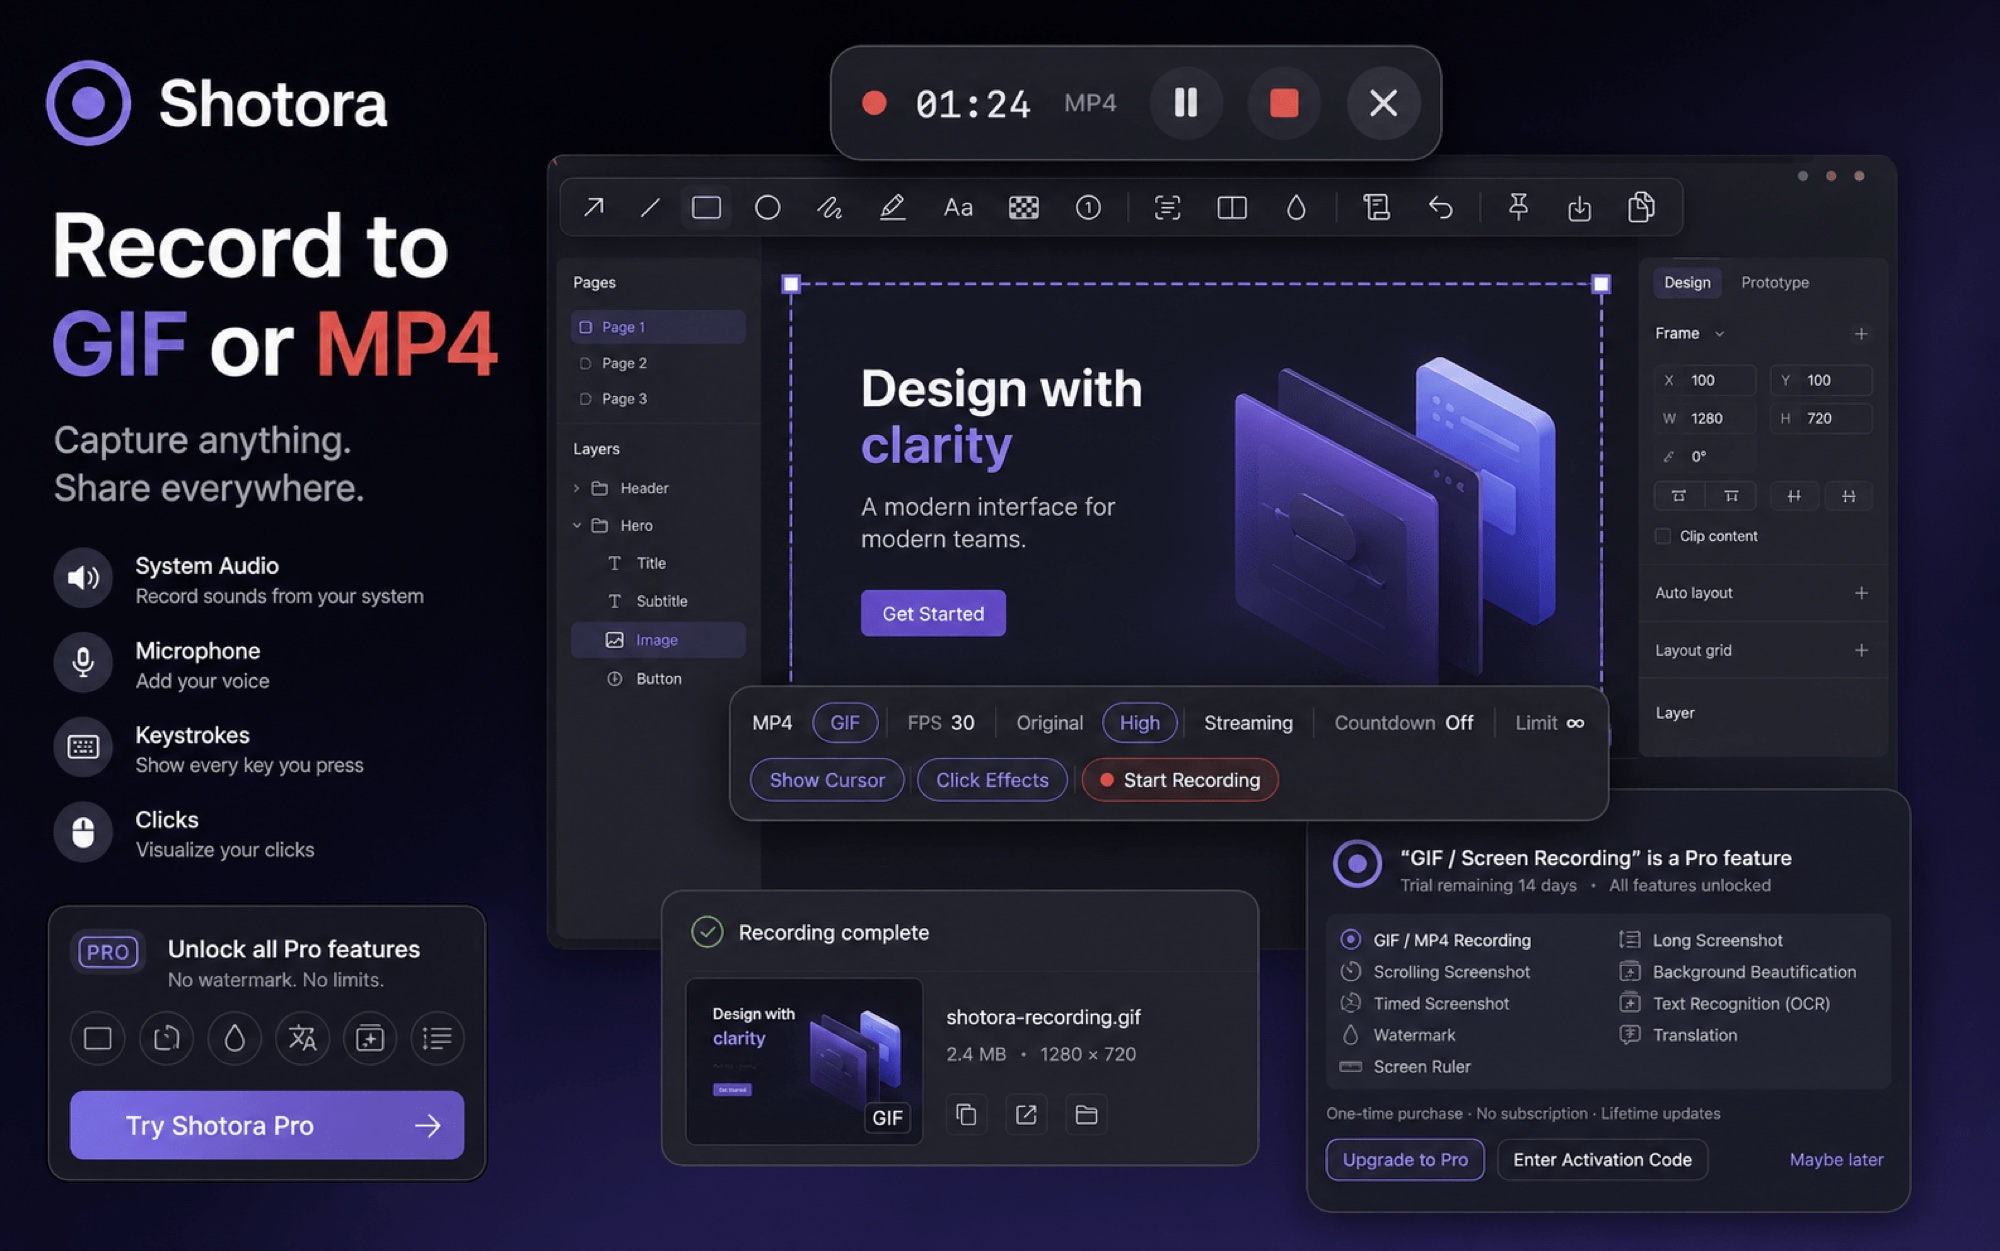Click the long screenshot scroll icon

tap(1377, 207)
